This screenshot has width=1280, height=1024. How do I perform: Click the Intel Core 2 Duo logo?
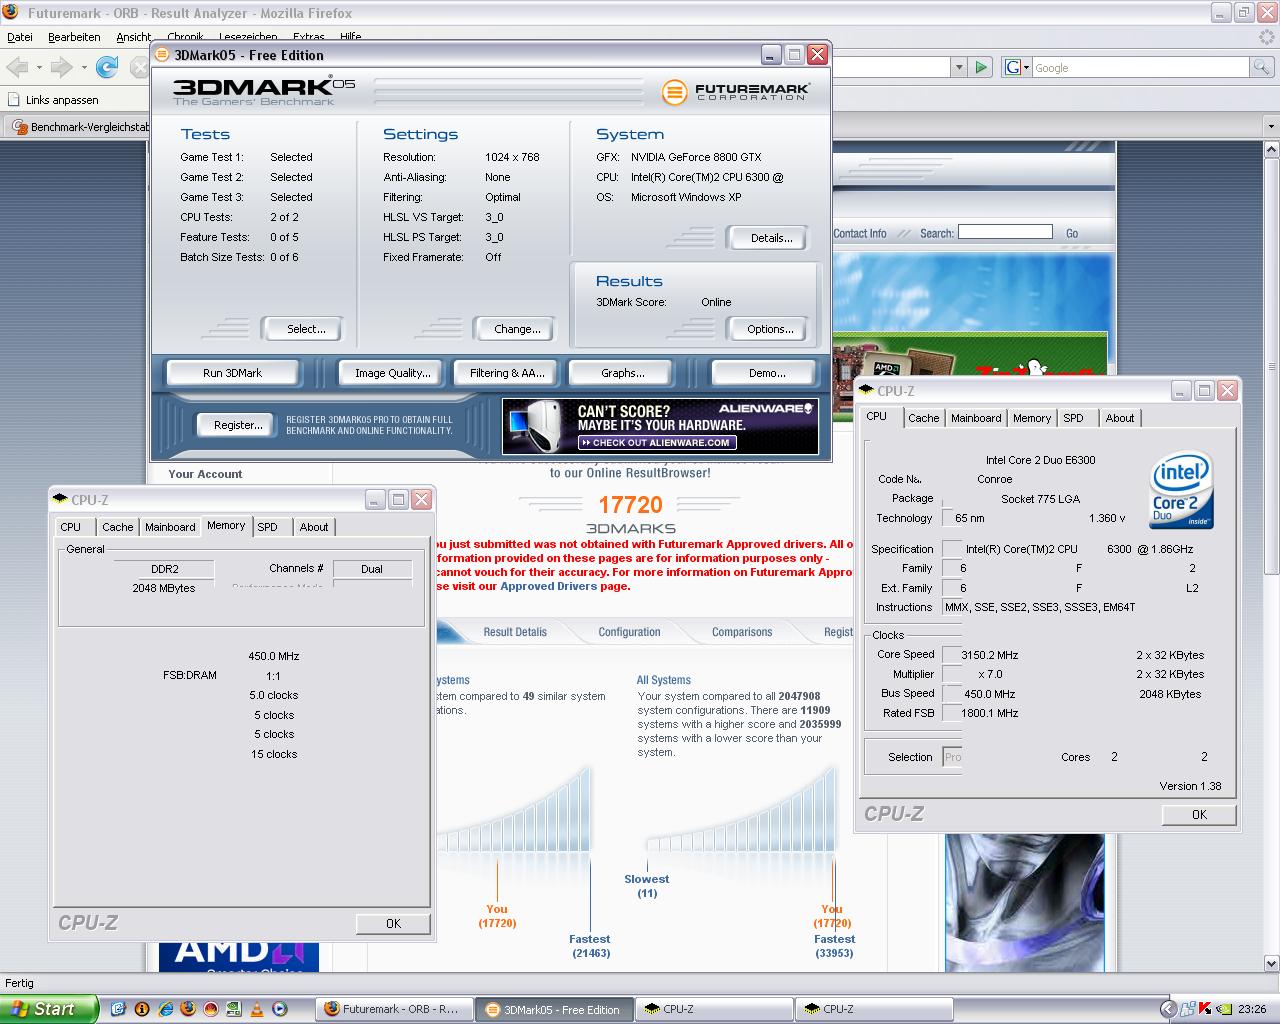point(1182,490)
